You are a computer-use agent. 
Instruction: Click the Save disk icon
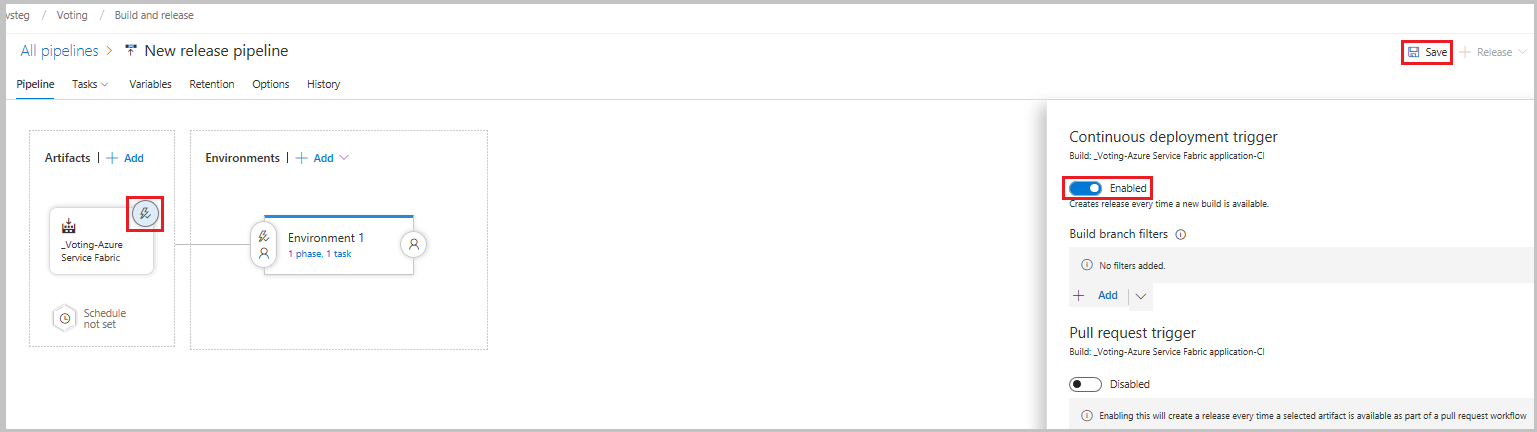1413,52
